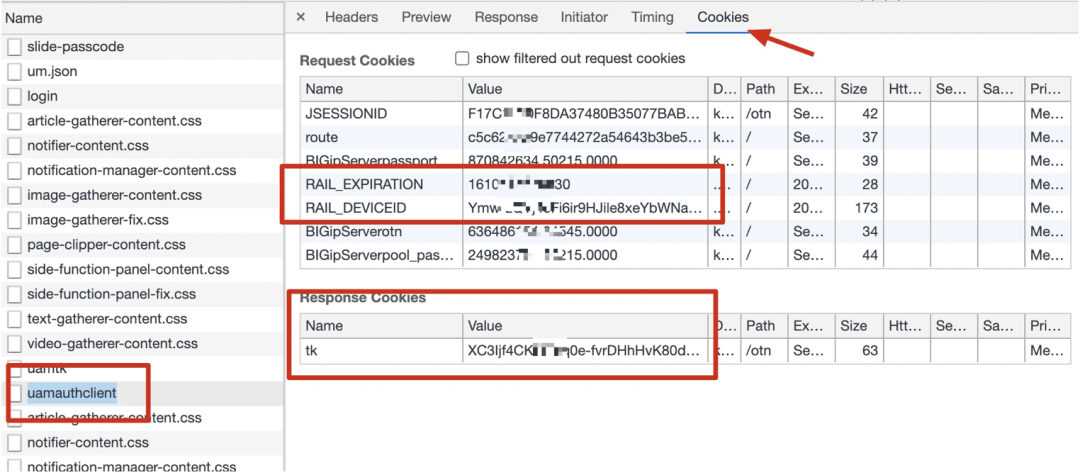Screen dimensions: 1080x475
Task: Open the Initiator tab
Action: [584, 17]
